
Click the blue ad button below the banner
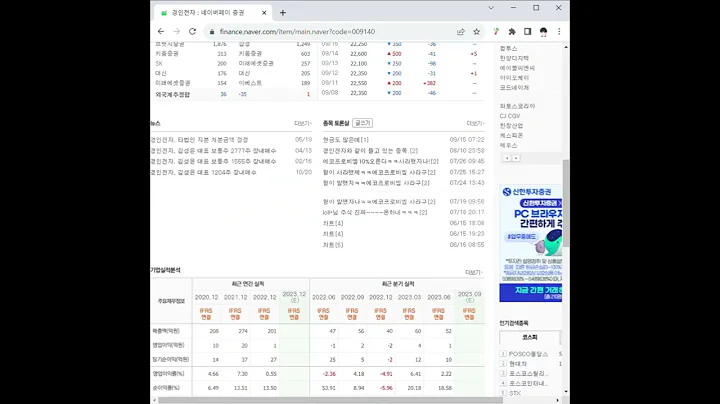click(x=530, y=292)
